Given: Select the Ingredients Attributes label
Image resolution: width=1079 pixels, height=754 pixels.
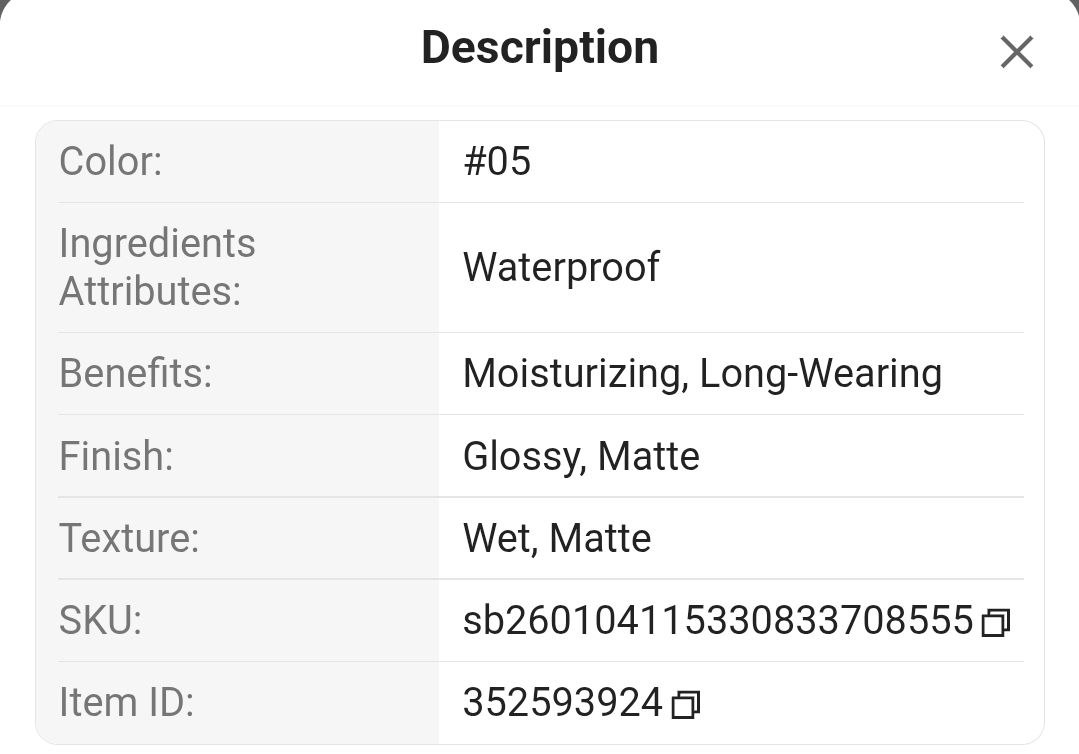Looking at the screenshot, I should pyautogui.click(x=157, y=267).
